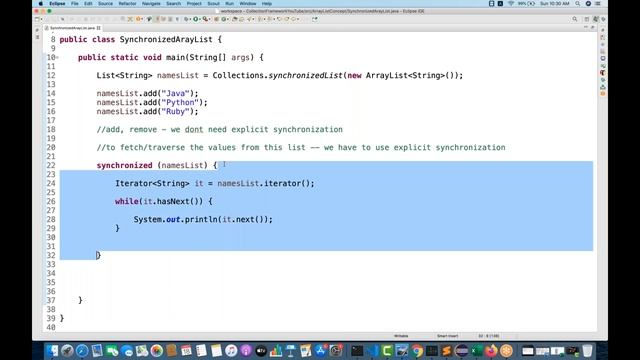The width and height of the screenshot is (640, 360).
Task: Open the Edit menu
Action: click(x=88, y=4)
